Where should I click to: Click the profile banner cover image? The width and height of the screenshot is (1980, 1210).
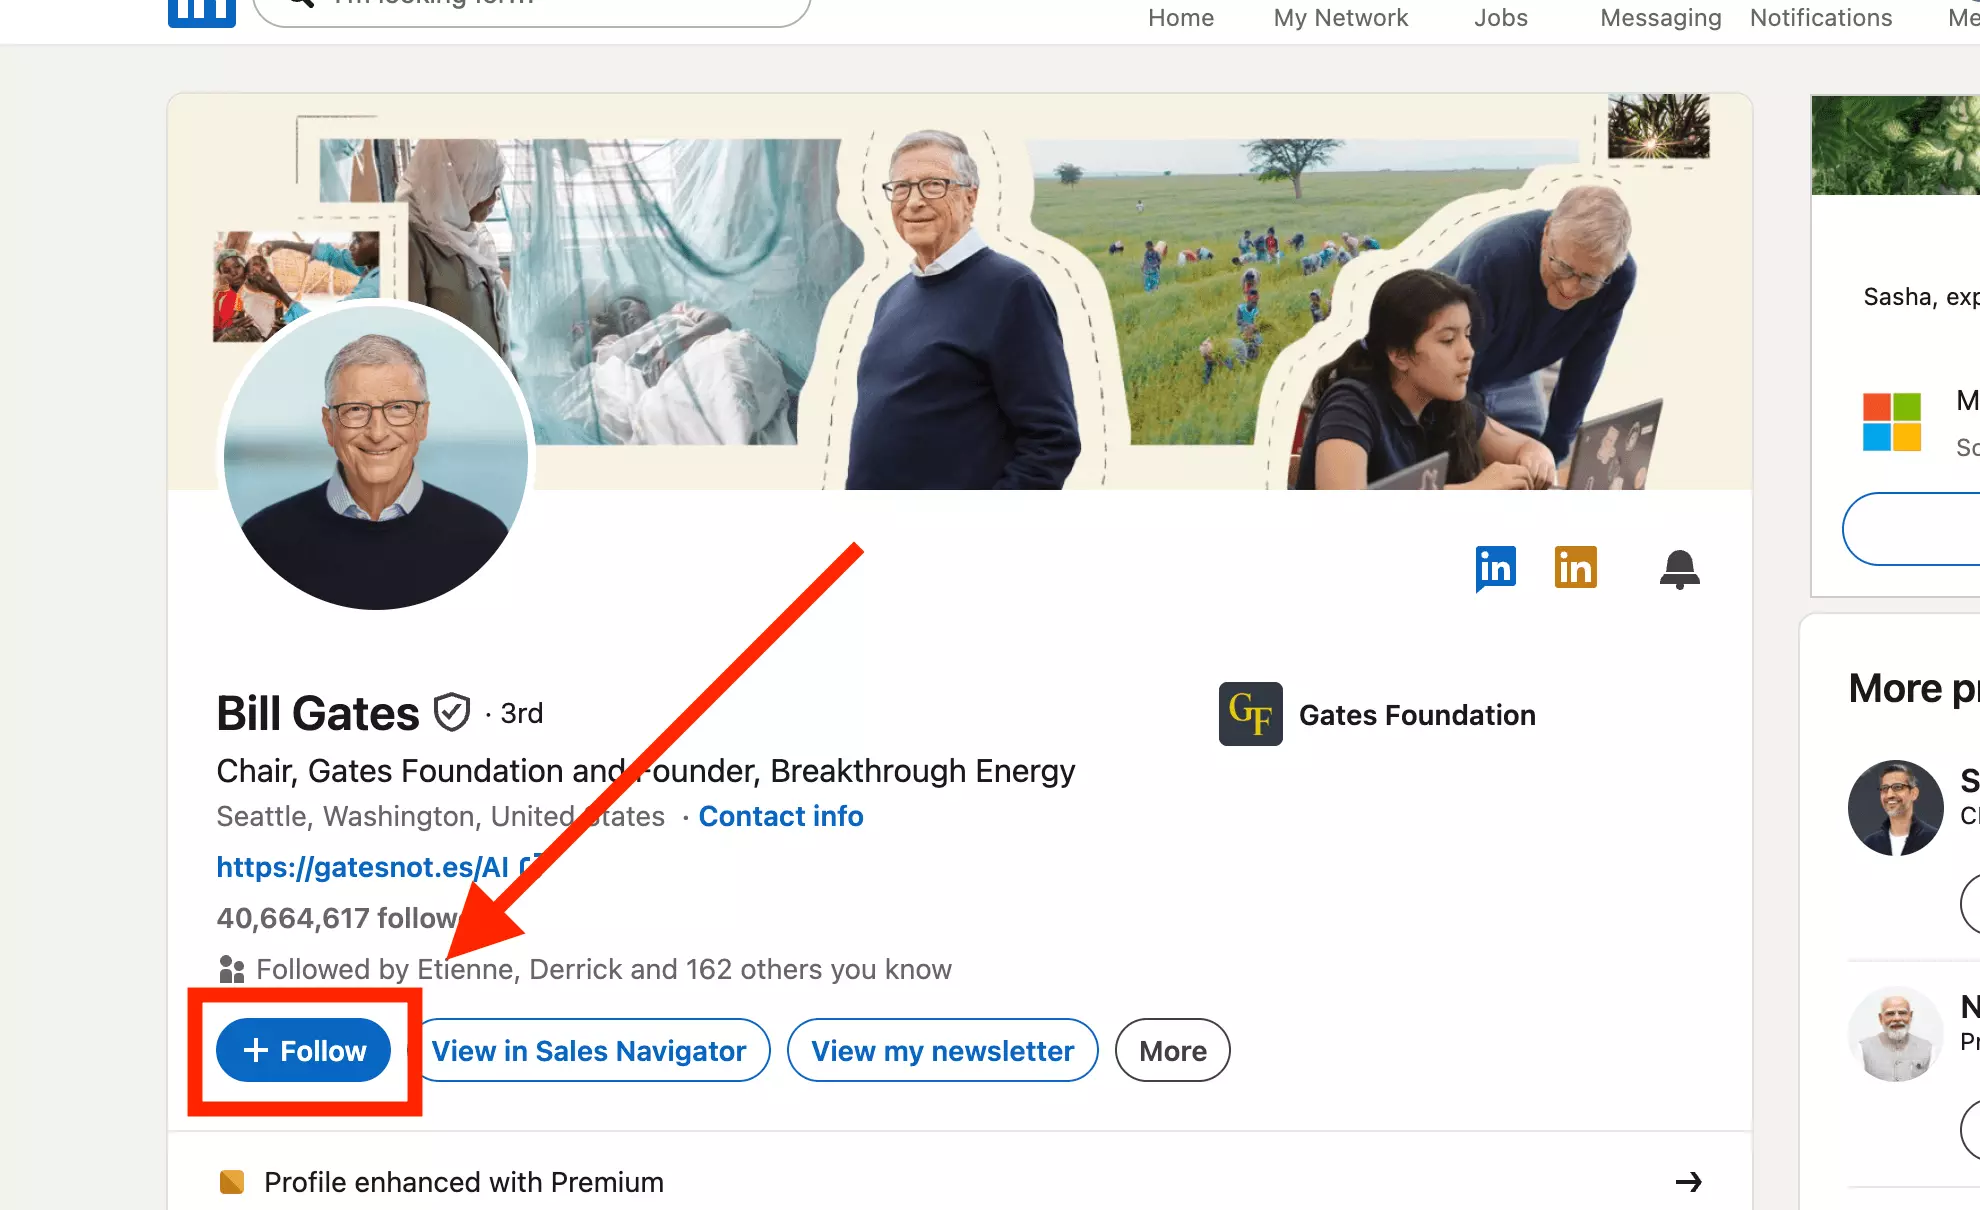[960, 292]
